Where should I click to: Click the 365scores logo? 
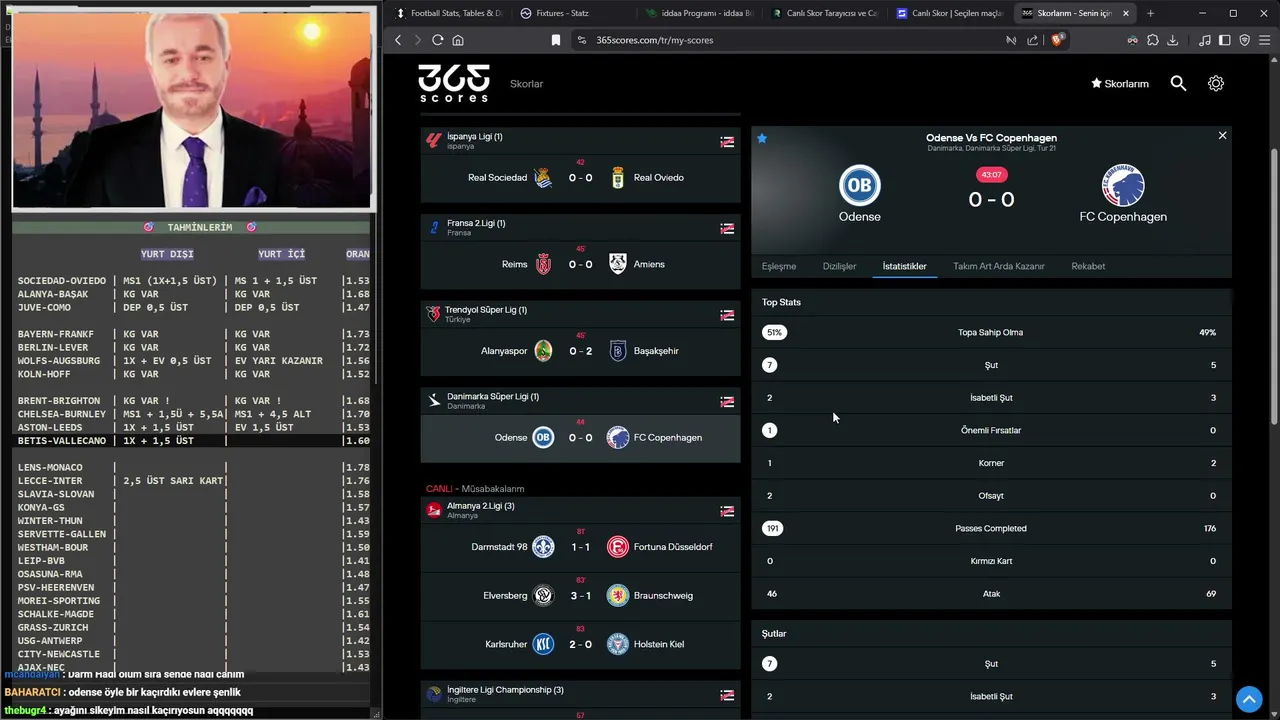(454, 83)
